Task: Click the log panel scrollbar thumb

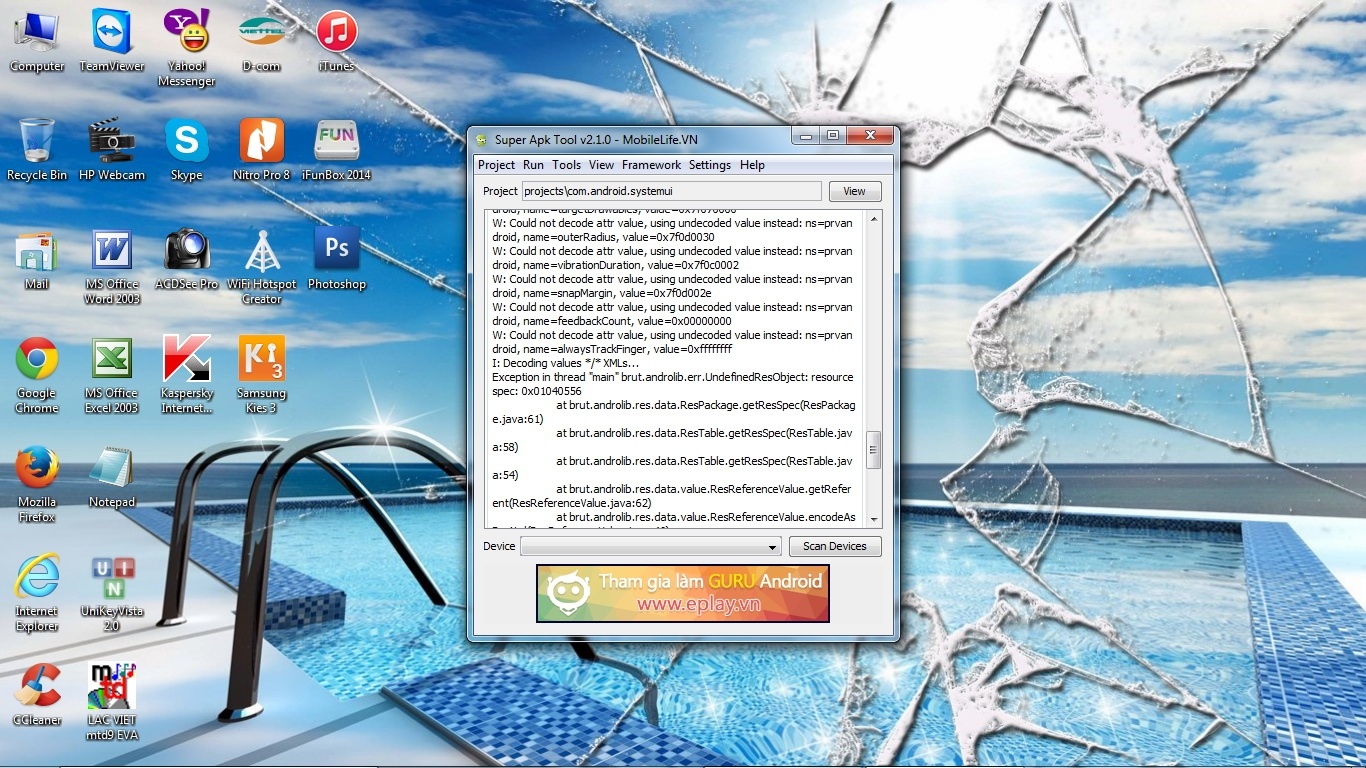Action: pos(873,450)
